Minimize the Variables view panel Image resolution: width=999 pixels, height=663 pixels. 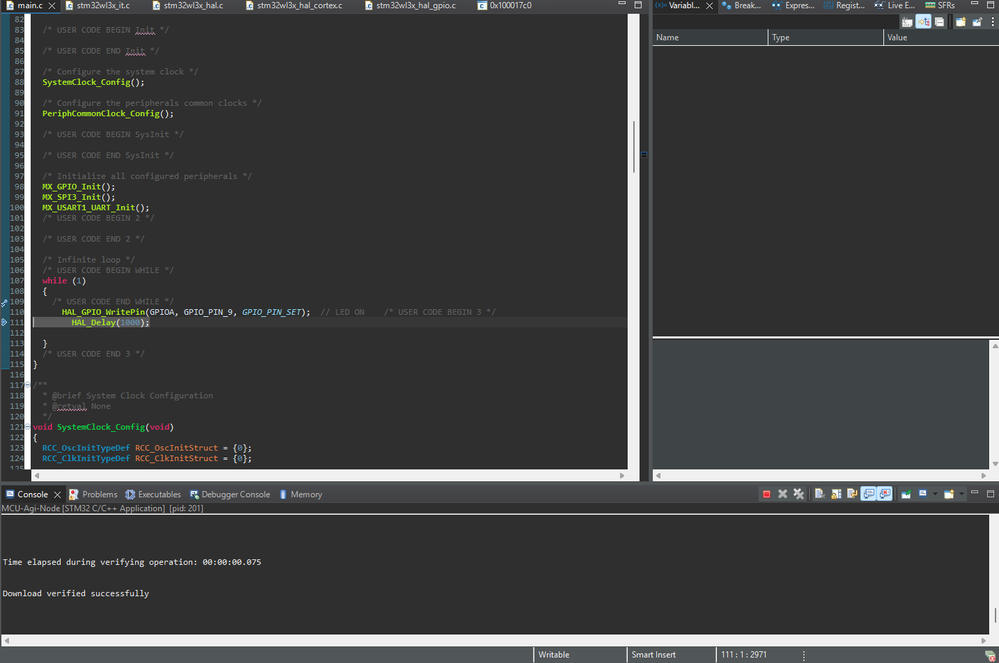(x=974, y=4)
